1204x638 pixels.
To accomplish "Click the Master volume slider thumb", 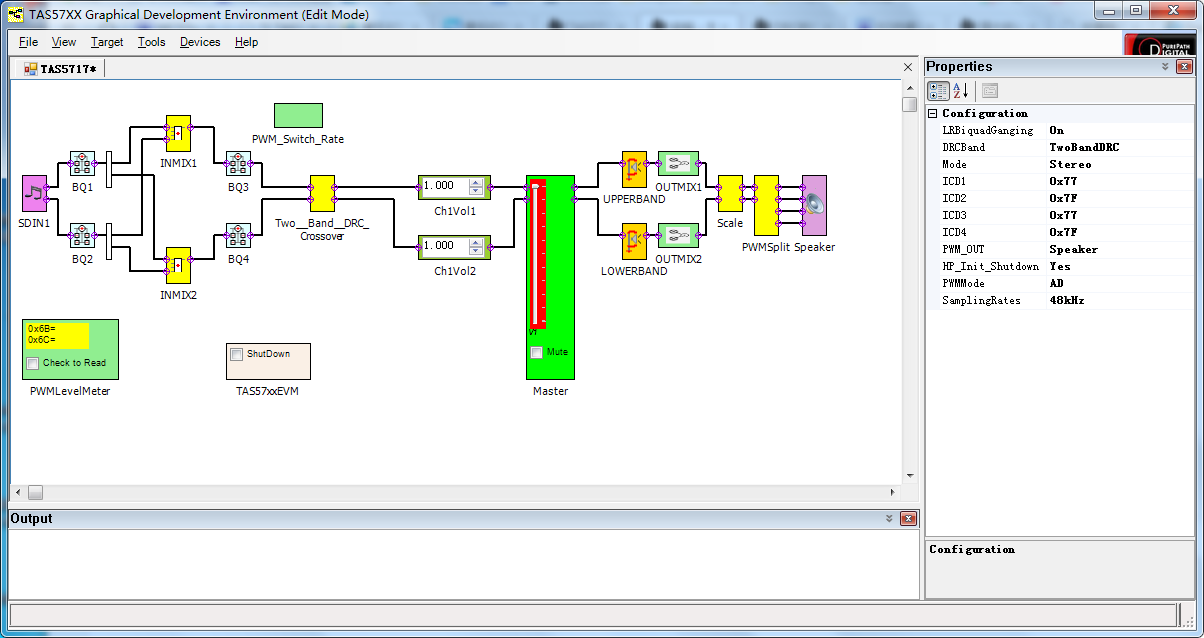I will click(536, 186).
